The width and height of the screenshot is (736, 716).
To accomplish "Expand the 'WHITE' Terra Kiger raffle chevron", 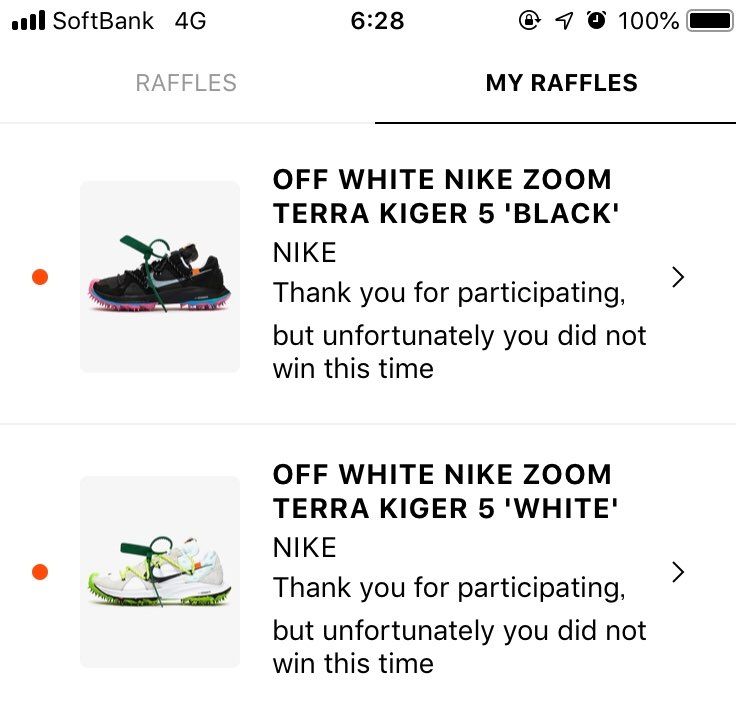I will click(x=678, y=572).
